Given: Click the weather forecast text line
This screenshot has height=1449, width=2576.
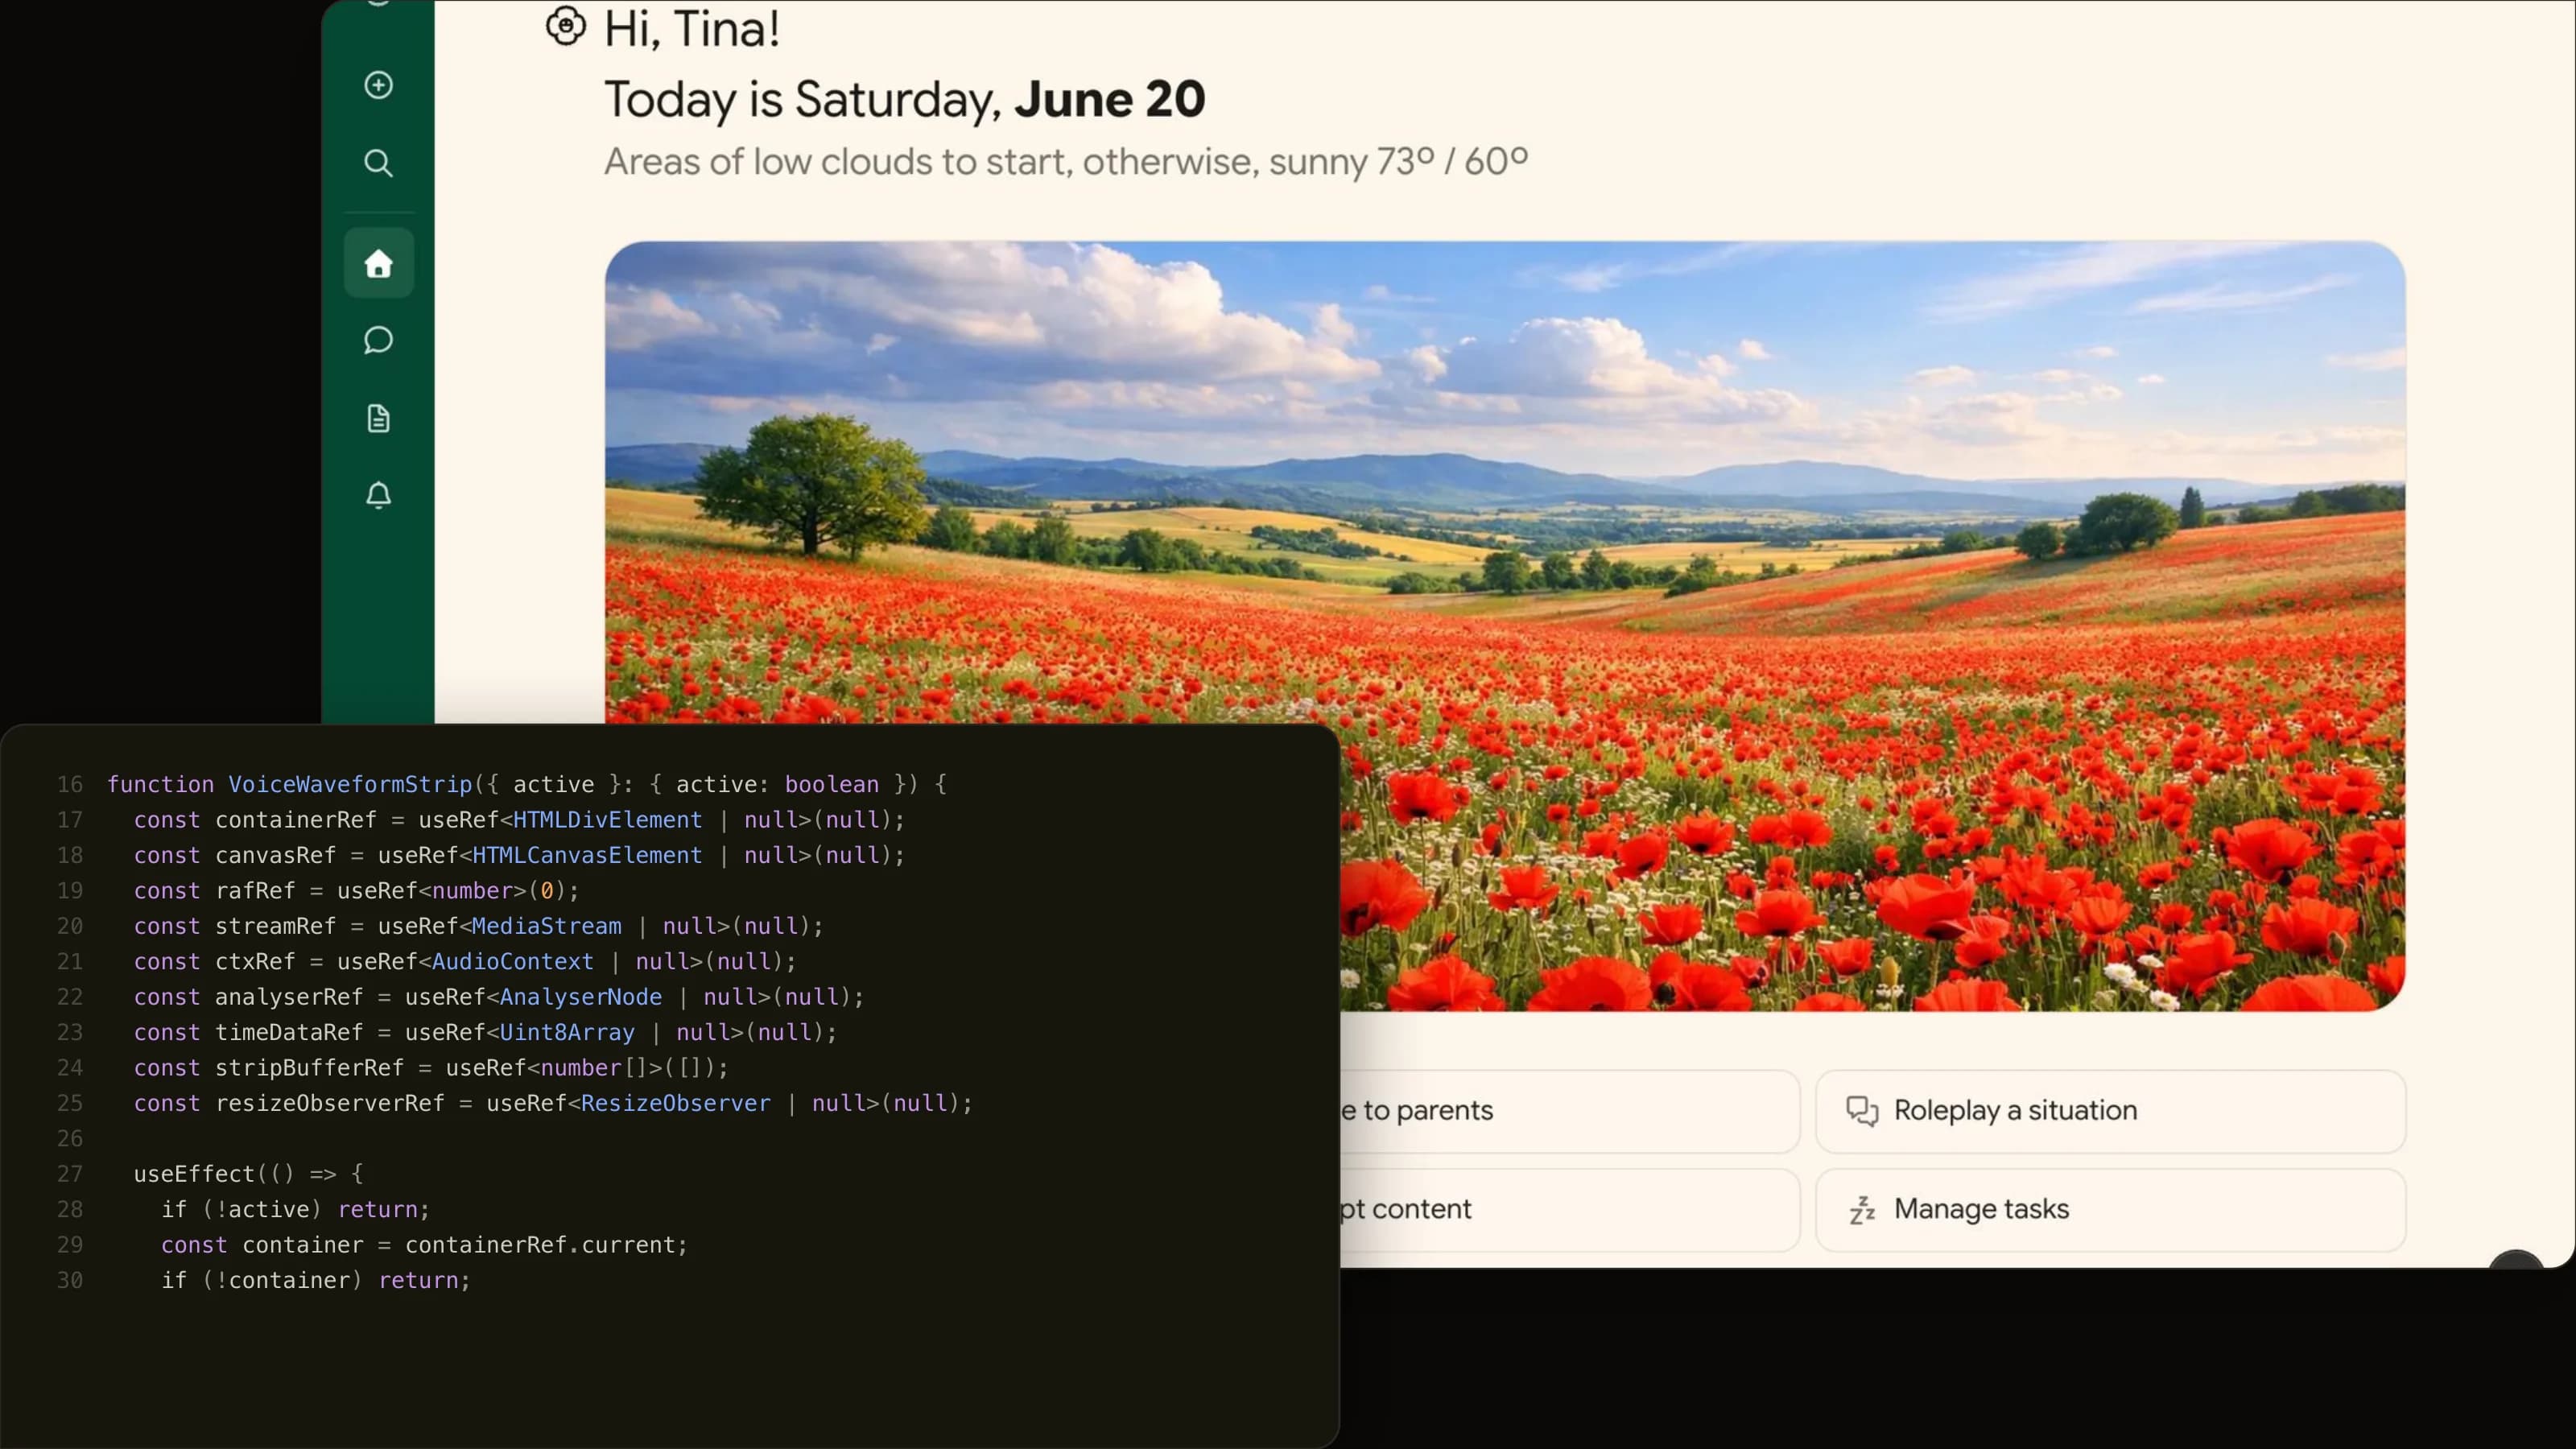Looking at the screenshot, I should pos(1066,161).
